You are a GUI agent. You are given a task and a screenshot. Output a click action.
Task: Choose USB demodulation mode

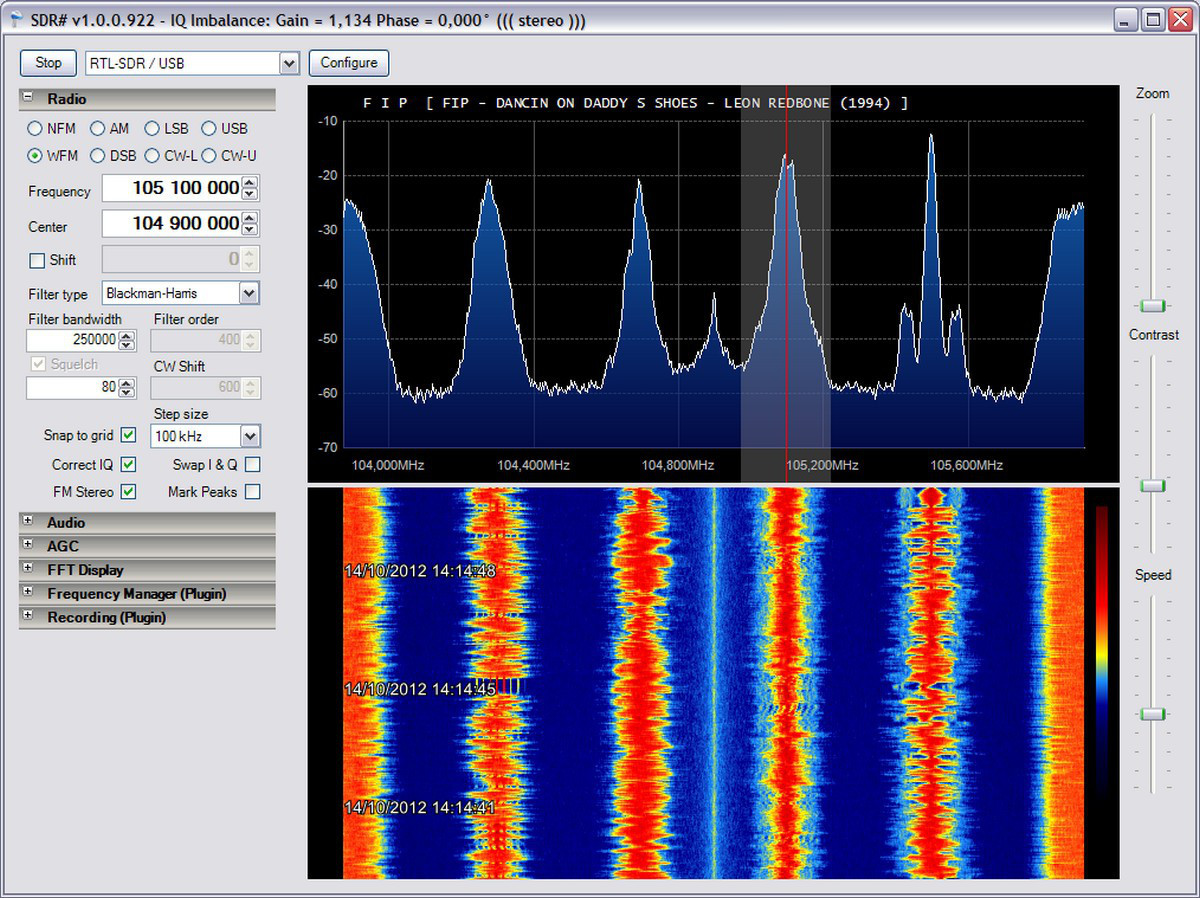(209, 129)
